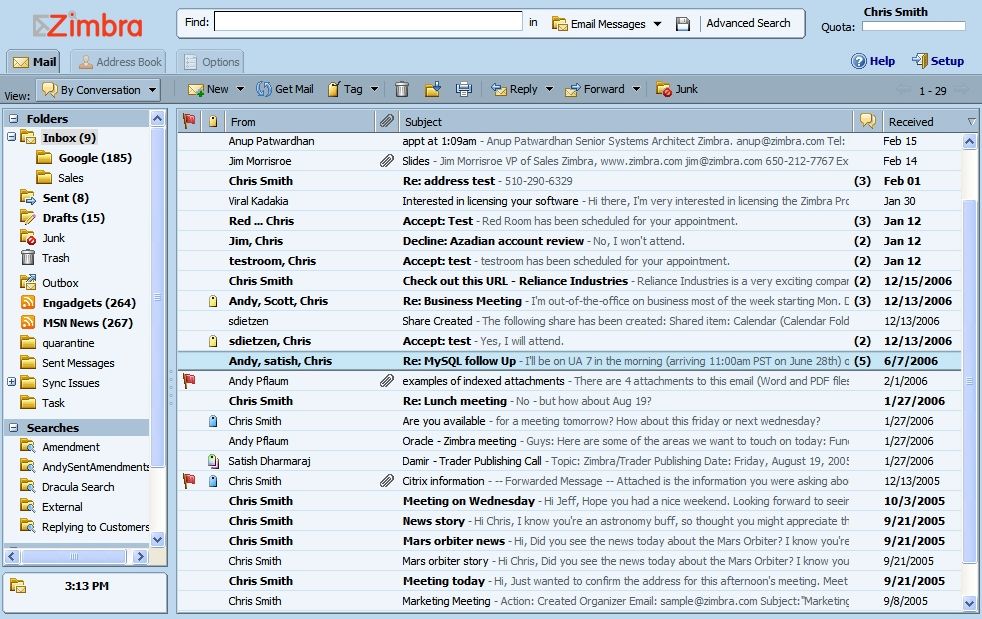
Task: Sort messages by From column
Action: pyautogui.click(x=299, y=122)
